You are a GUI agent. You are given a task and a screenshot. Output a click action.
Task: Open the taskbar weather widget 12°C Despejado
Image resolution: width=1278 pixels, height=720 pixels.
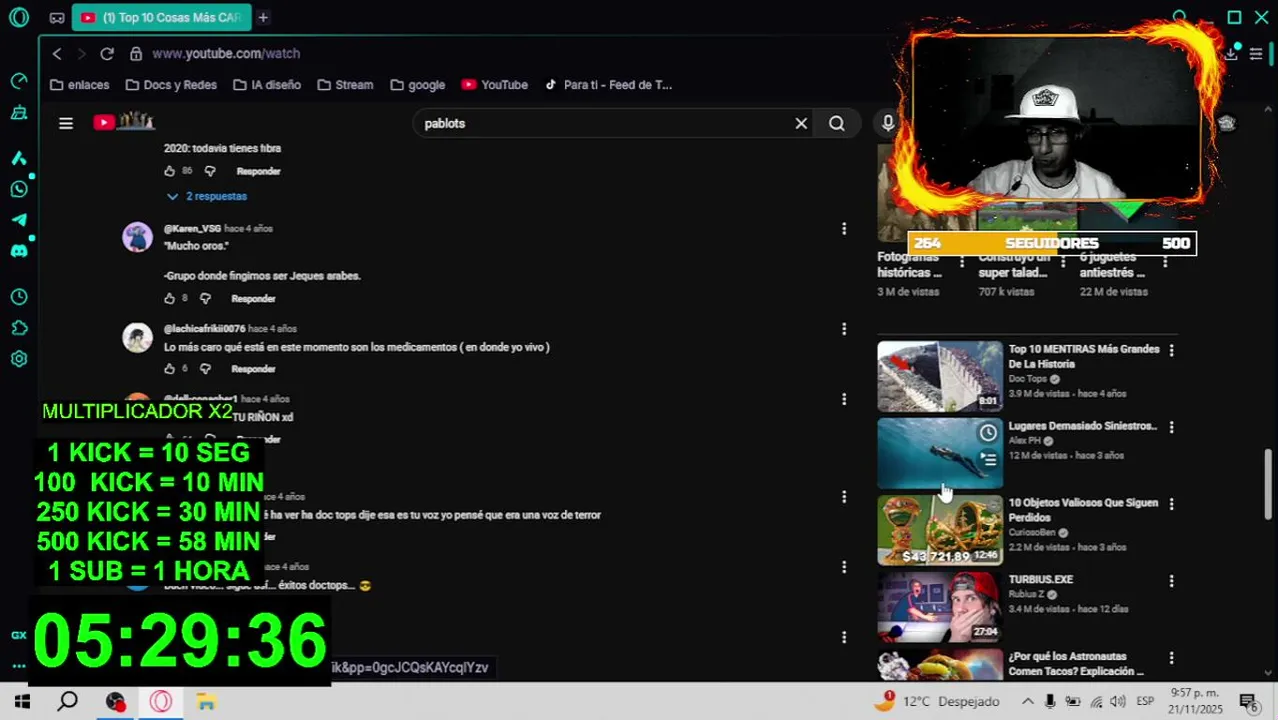coord(936,701)
